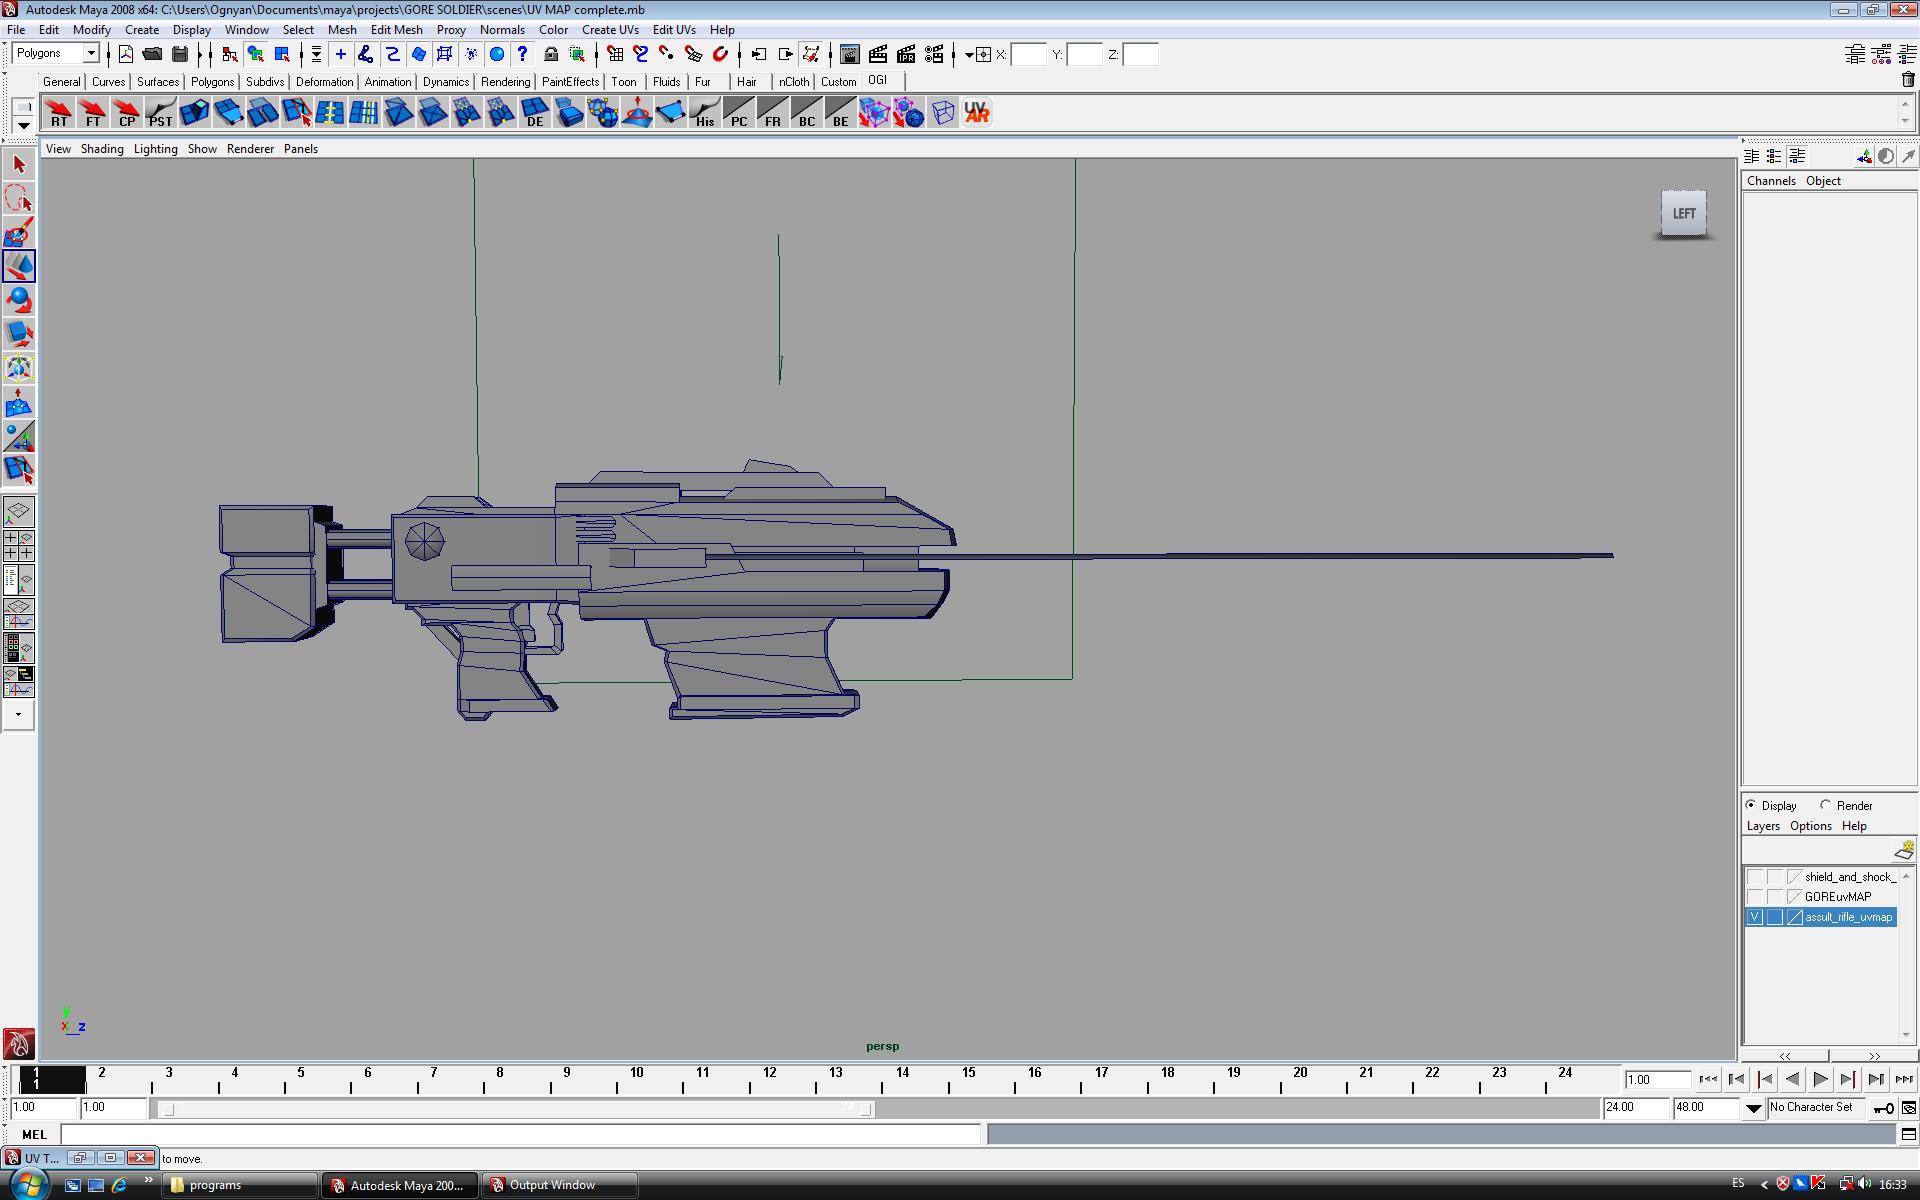Screen dimensions: 1920x1200
Task: Open the Shading panel menu
Action: [x=102, y=149]
